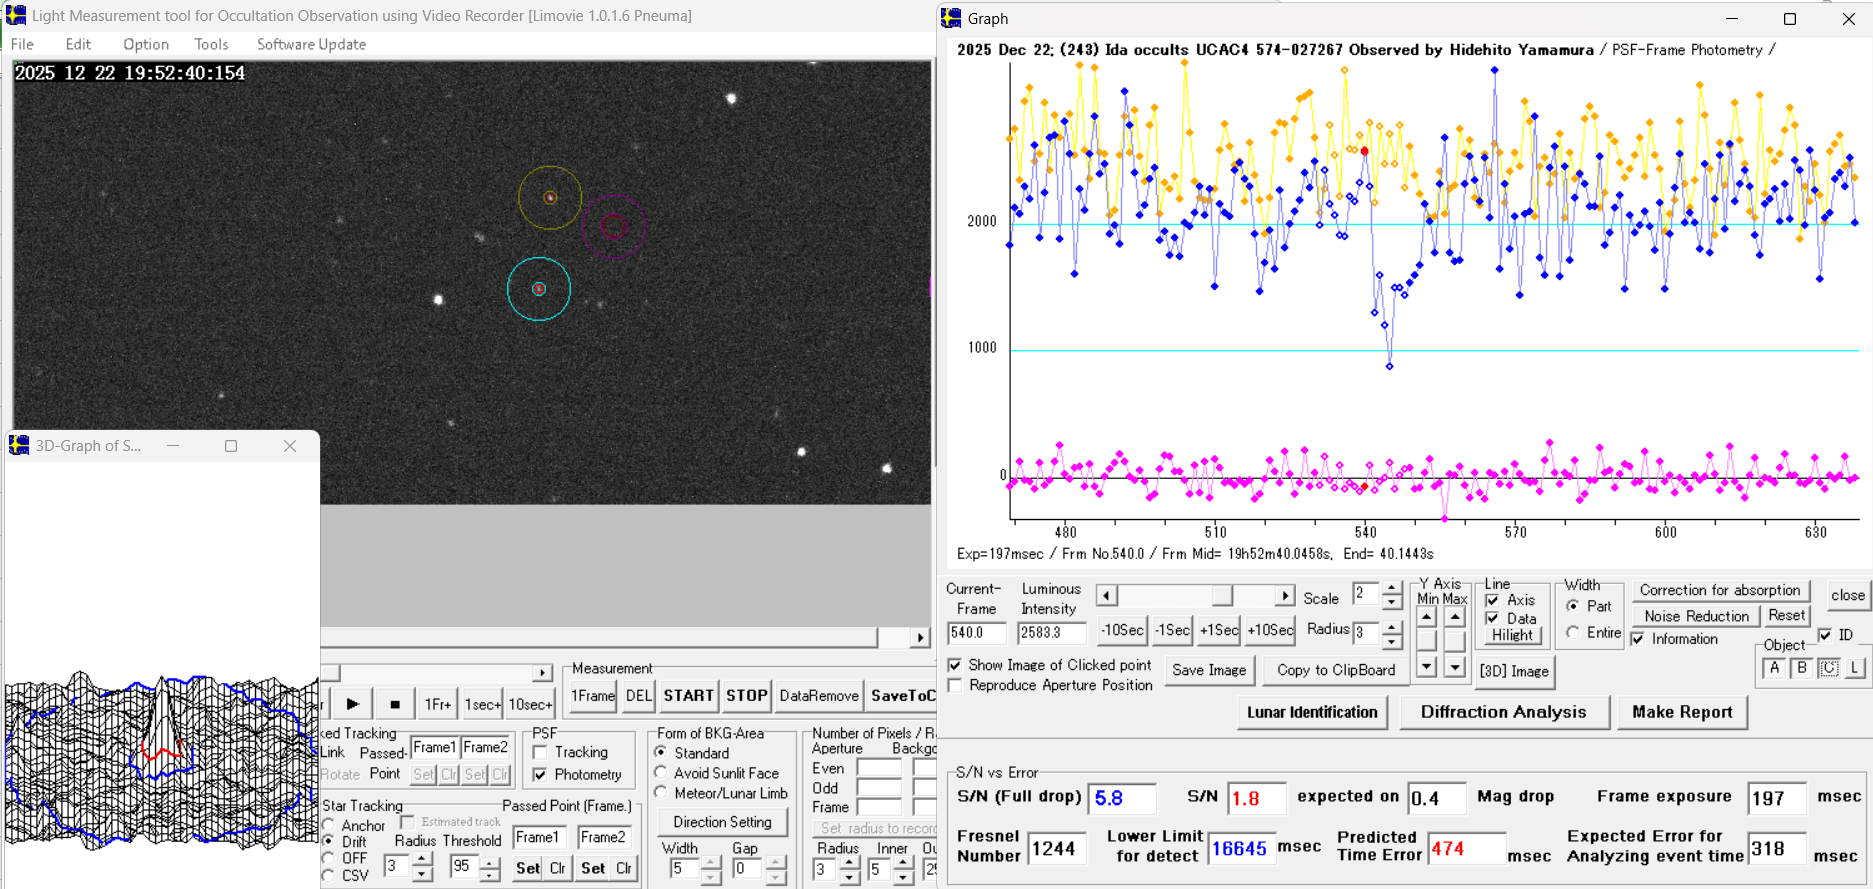Increase graph Radius with up spinner
This screenshot has width=1873, height=889.
(x=1392, y=626)
